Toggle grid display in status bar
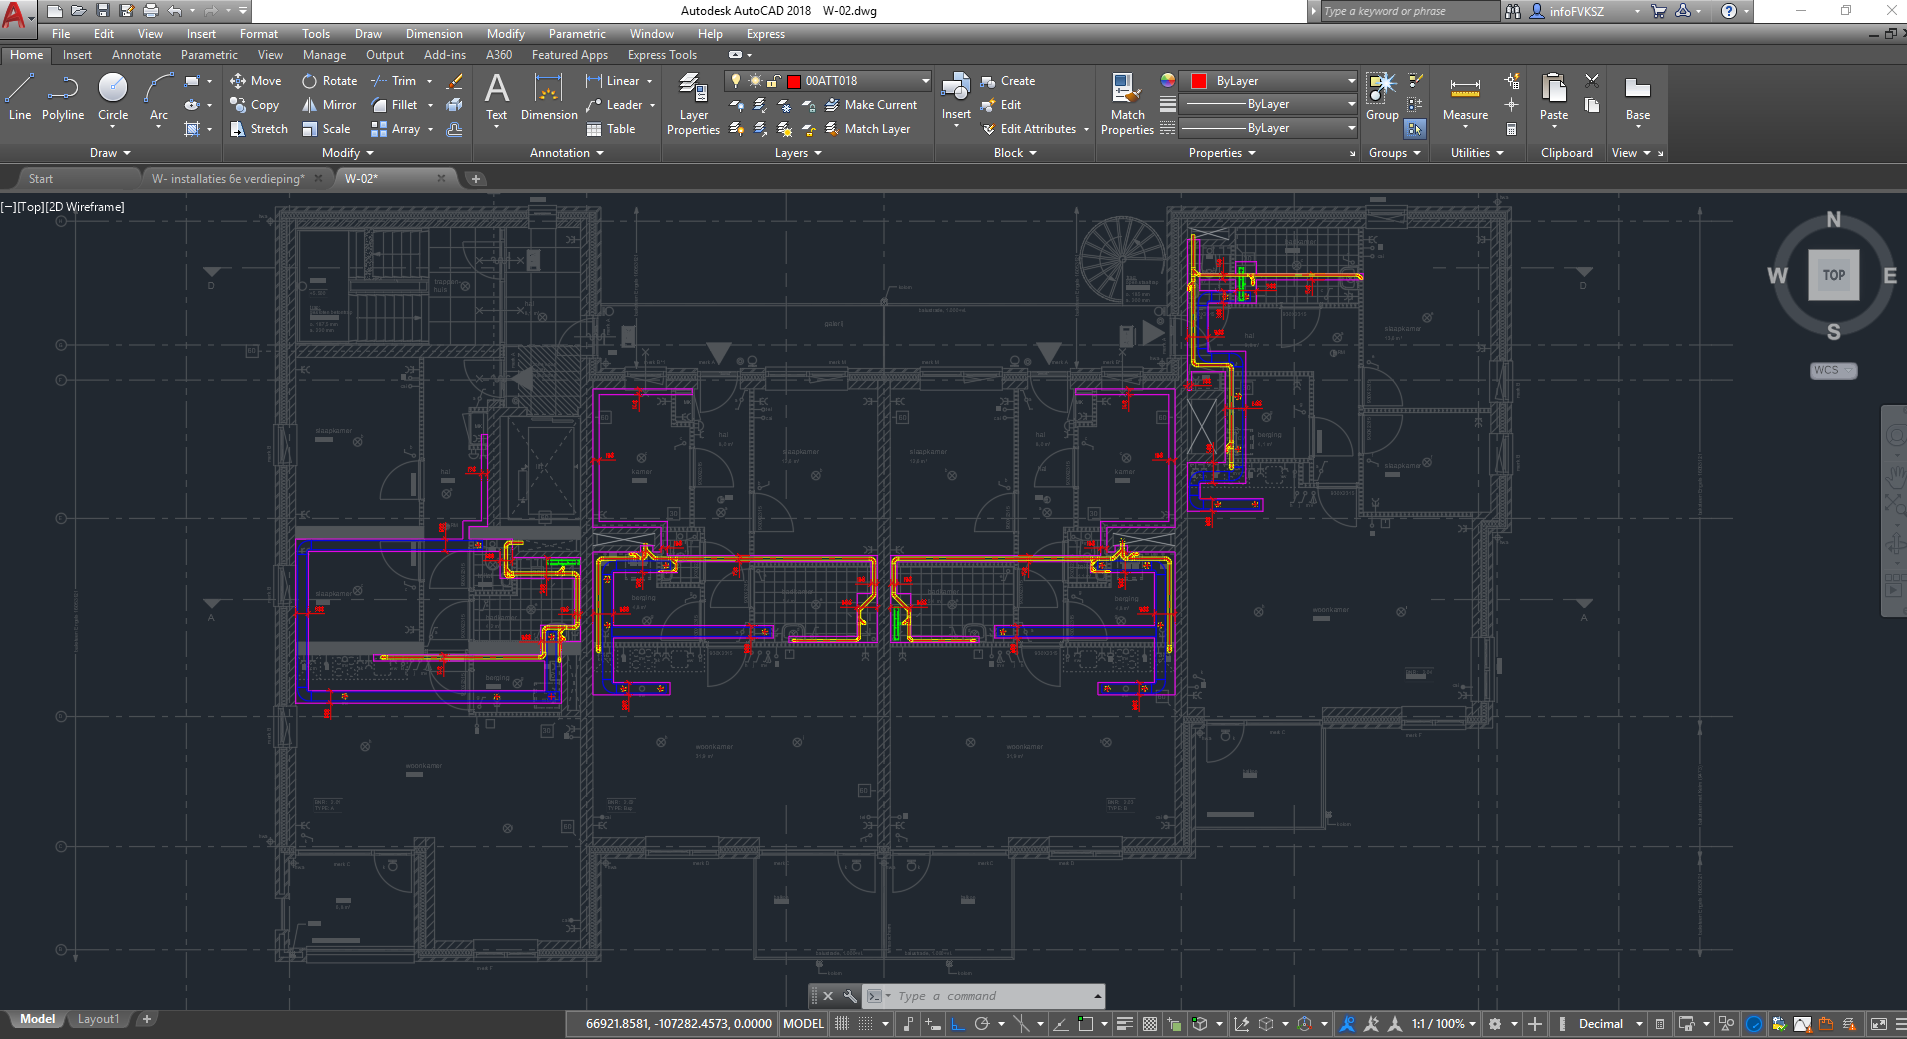This screenshot has width=1907, height=1039. [842, 1024]
